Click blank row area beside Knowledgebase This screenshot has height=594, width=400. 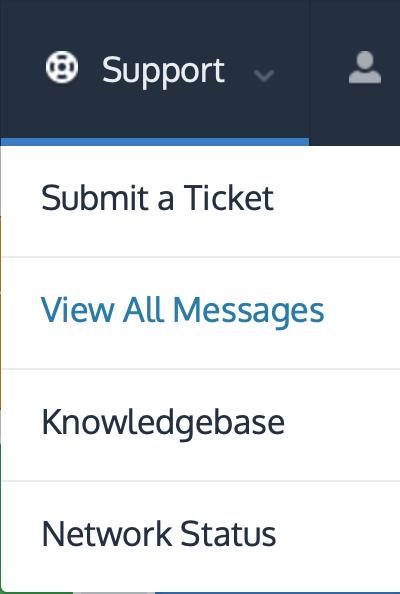tap(343, 424)
